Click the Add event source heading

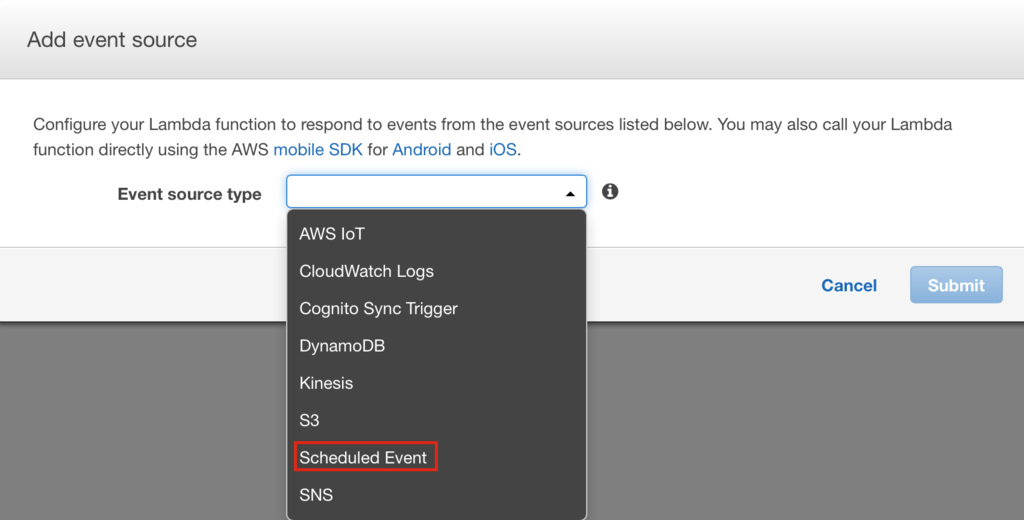pos(112,39)
